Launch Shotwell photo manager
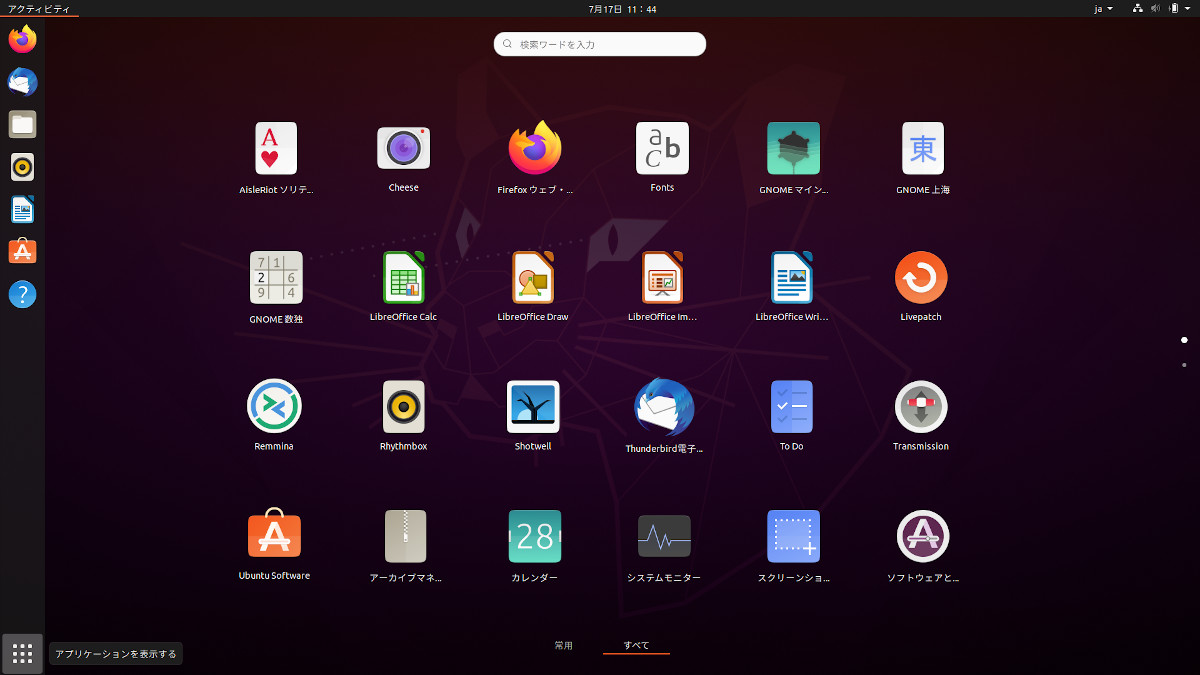Viewport: 1200px width, 675px height. tap(533, 406)
